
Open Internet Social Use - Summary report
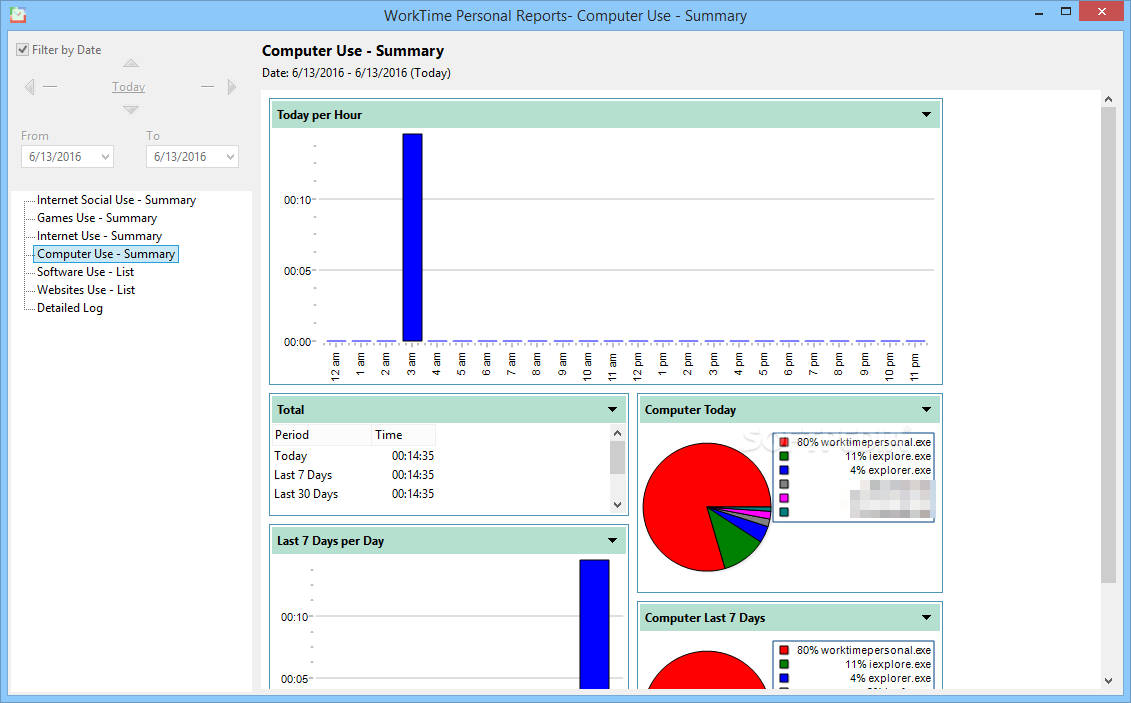(116, 200)
